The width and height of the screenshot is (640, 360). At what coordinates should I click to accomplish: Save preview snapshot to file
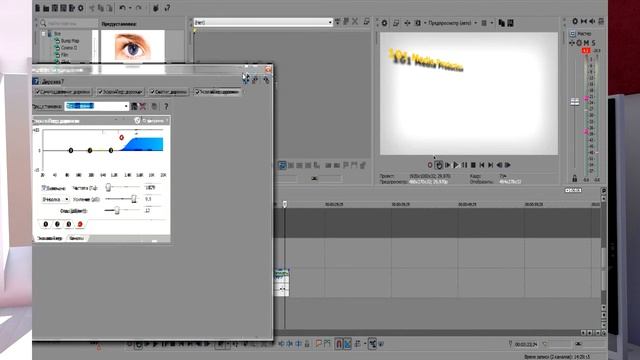click(x=510, y=23)
